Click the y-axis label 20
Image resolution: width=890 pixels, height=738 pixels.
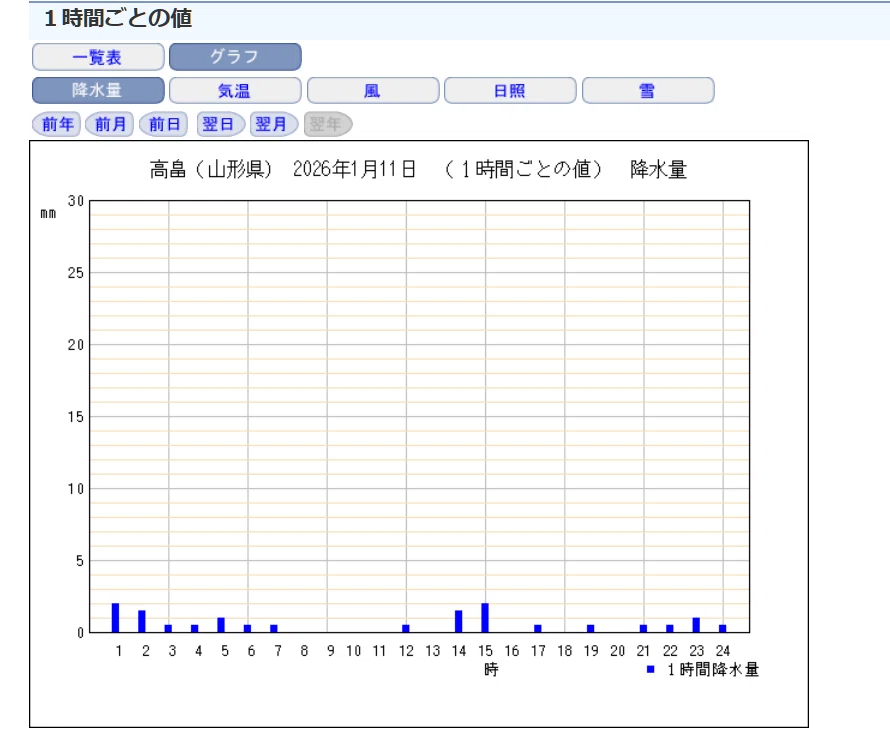tap(76, 345)
